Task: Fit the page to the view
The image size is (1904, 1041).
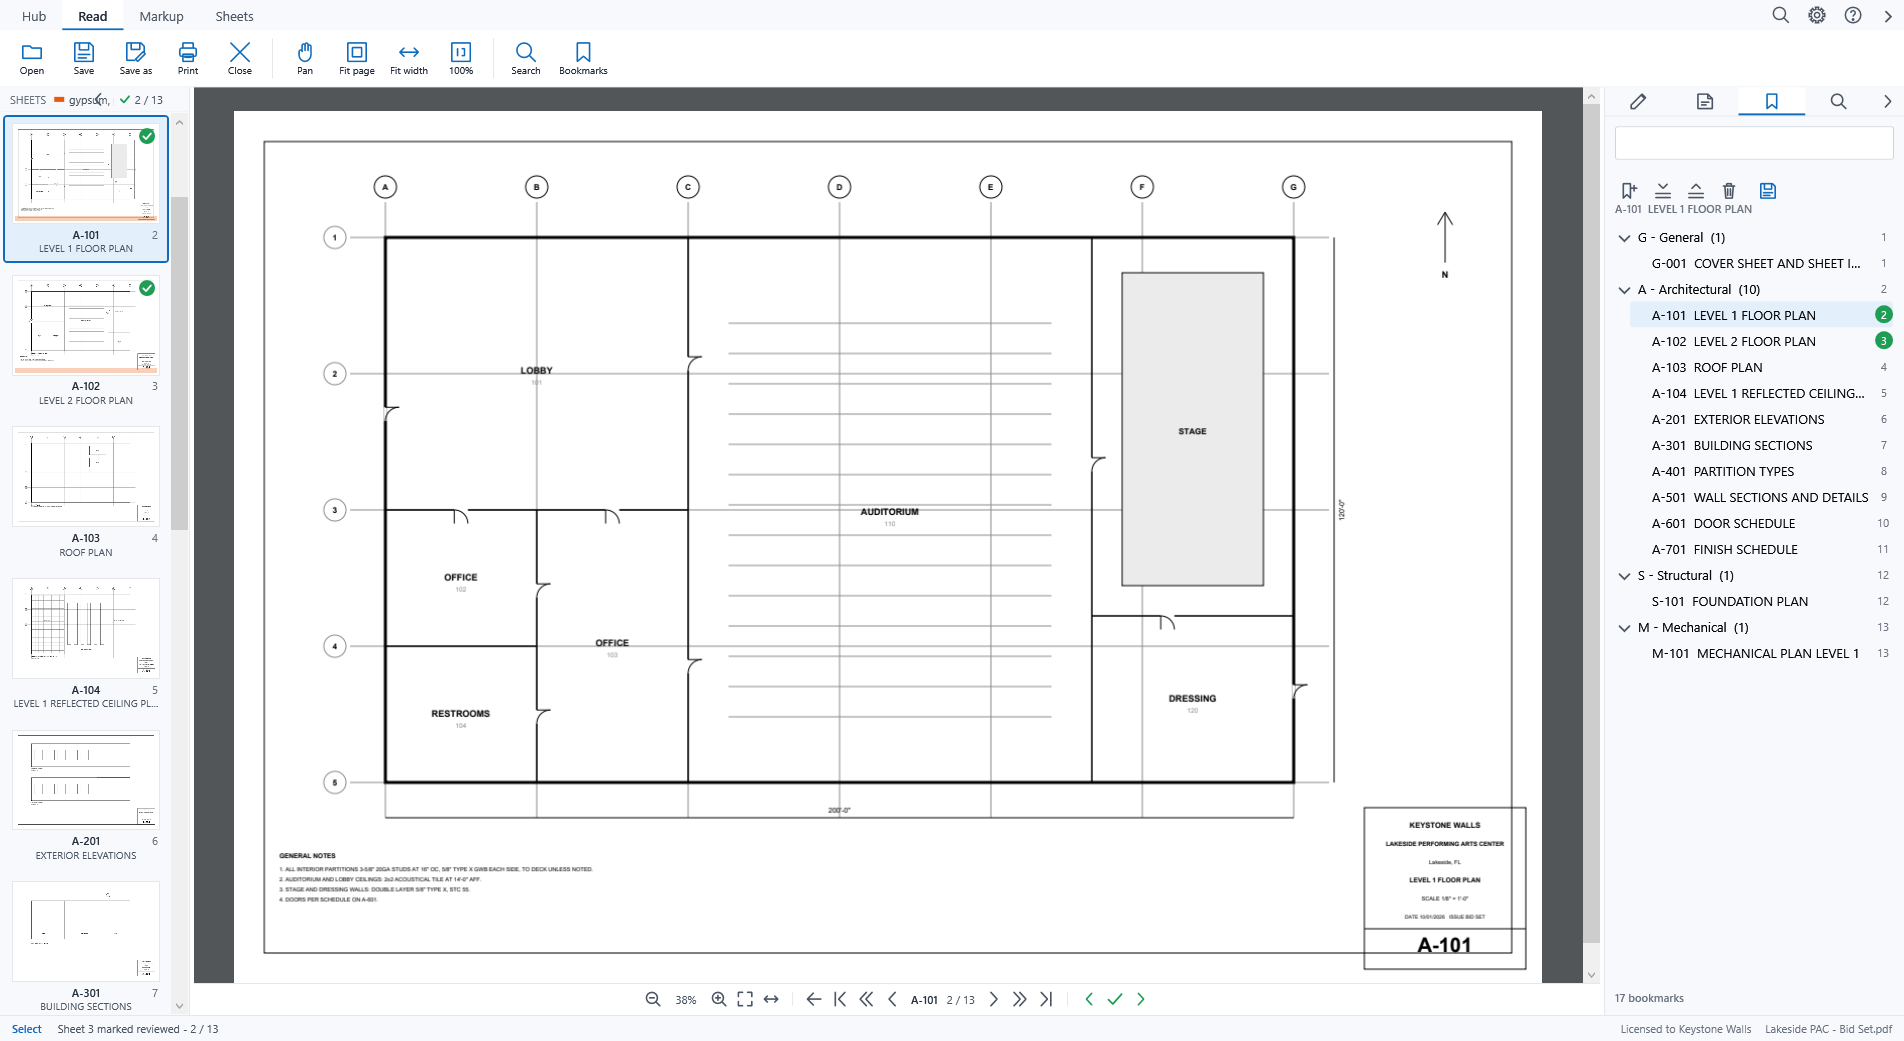Action: click(x=357, y=58)
